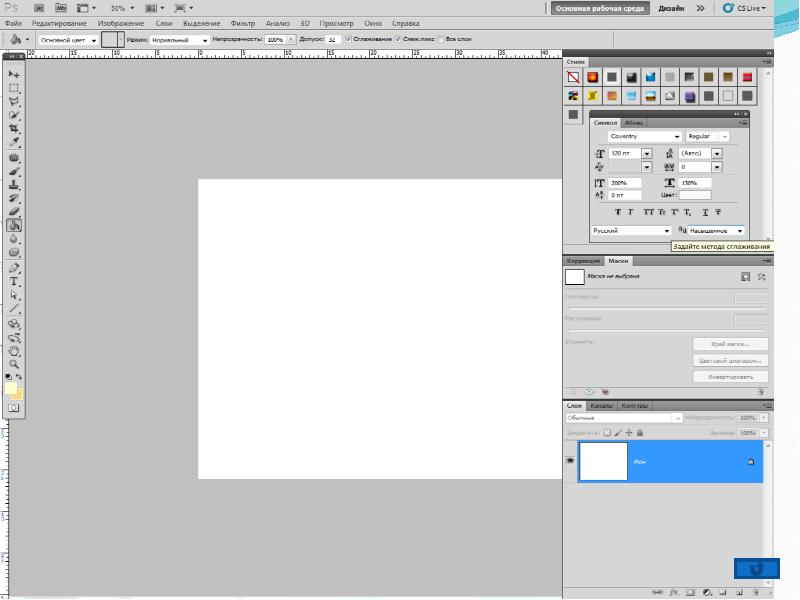Viewport: 800px width, 600px height.
Task: Open the Фильтр menu
Action: point(242,23)
